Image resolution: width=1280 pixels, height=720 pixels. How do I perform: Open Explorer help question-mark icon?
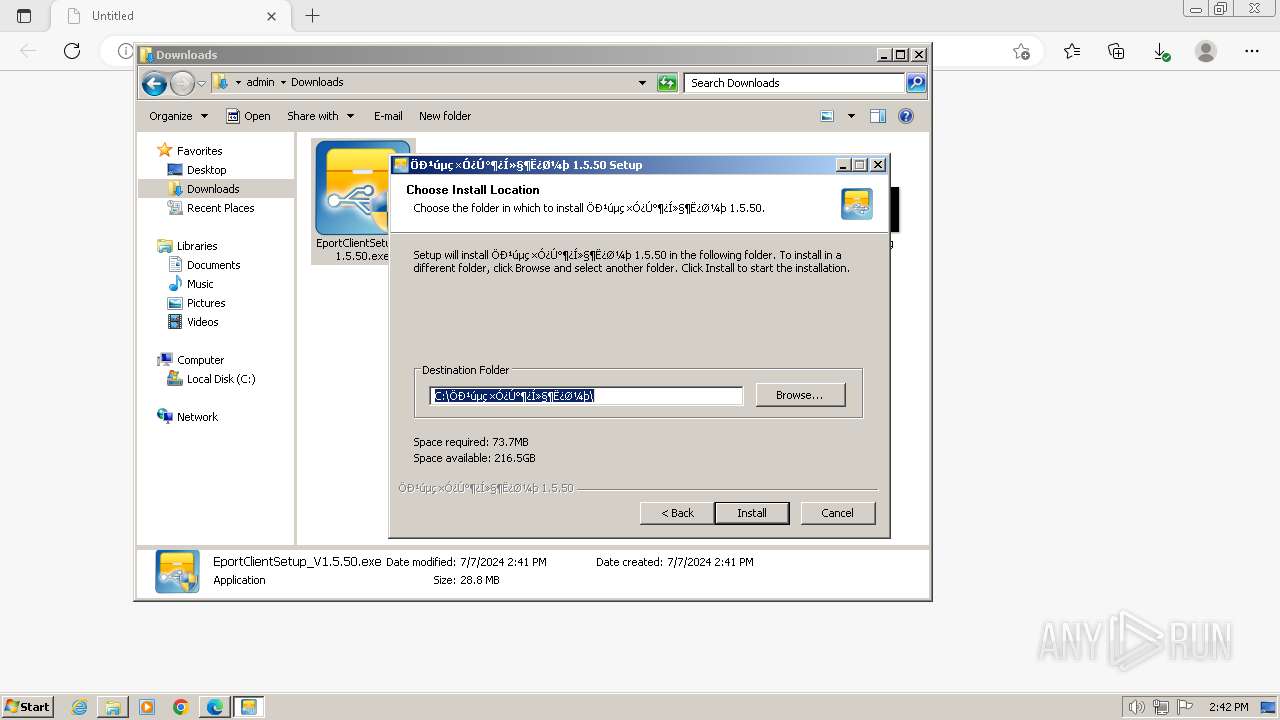tap(906, 116)
